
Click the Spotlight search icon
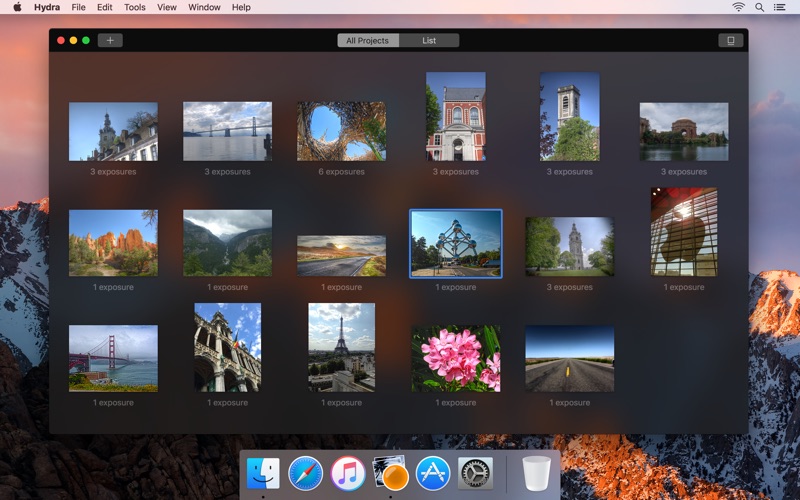[760, 7]
